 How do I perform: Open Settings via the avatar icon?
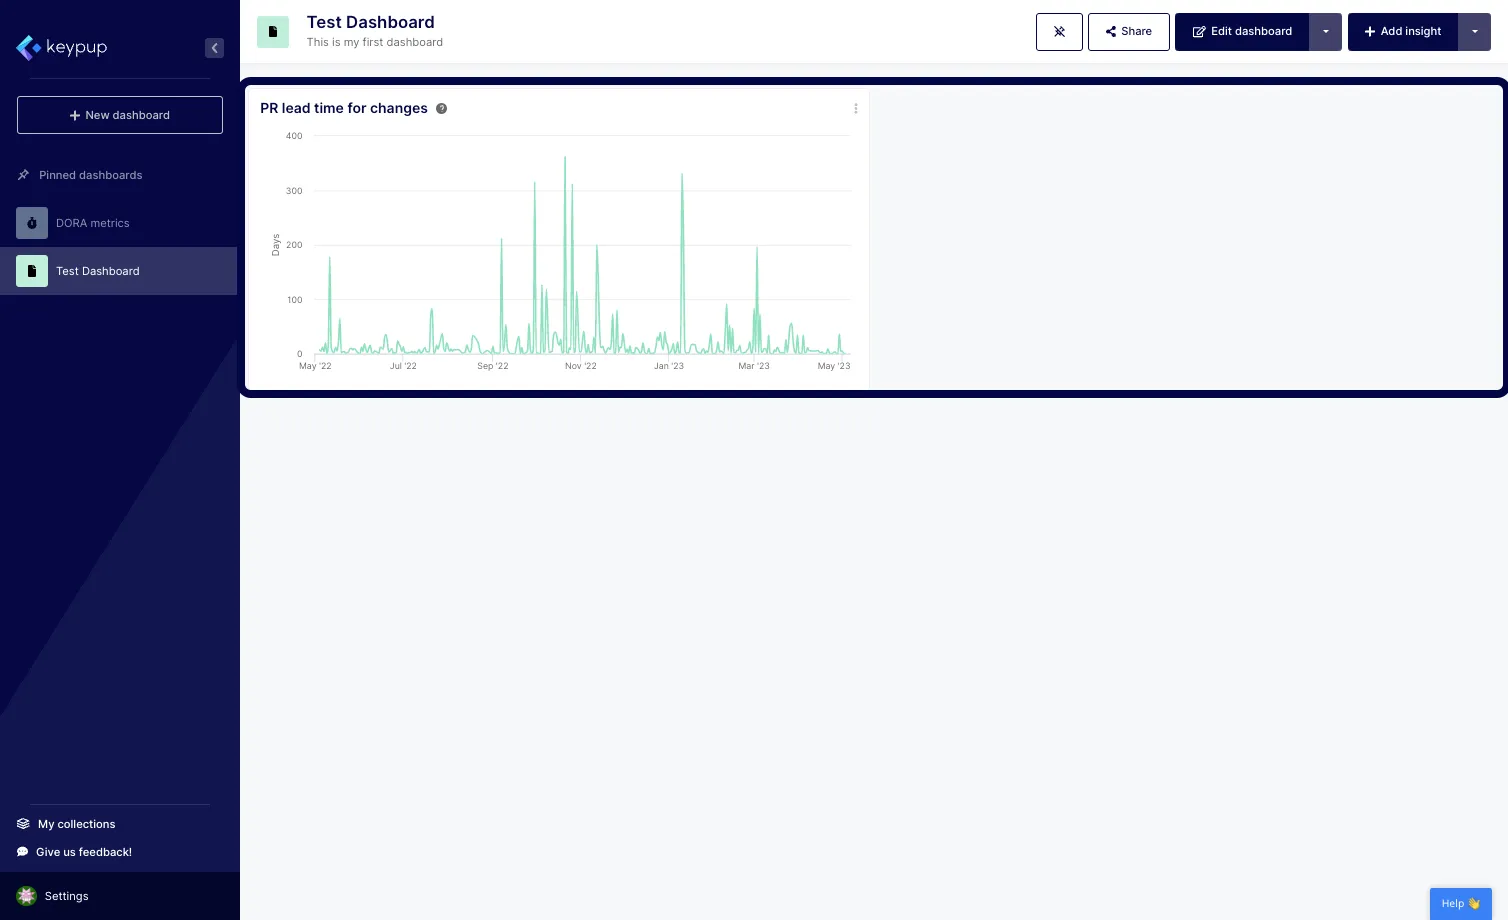click(x=26, y=895)
